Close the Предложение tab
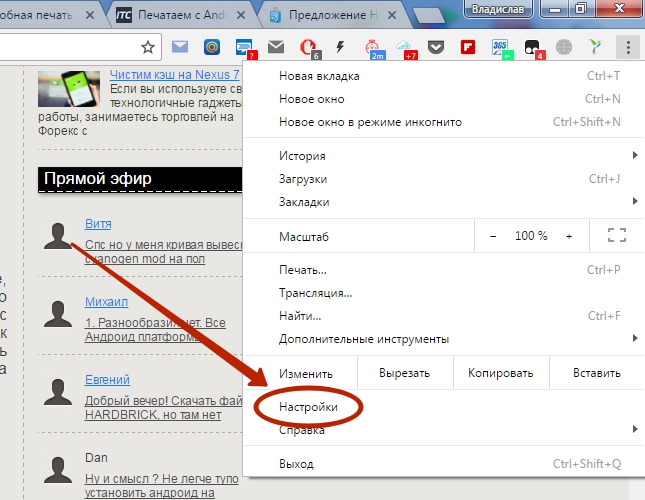Viewport: 645px width, 500px height. [392, 15]
